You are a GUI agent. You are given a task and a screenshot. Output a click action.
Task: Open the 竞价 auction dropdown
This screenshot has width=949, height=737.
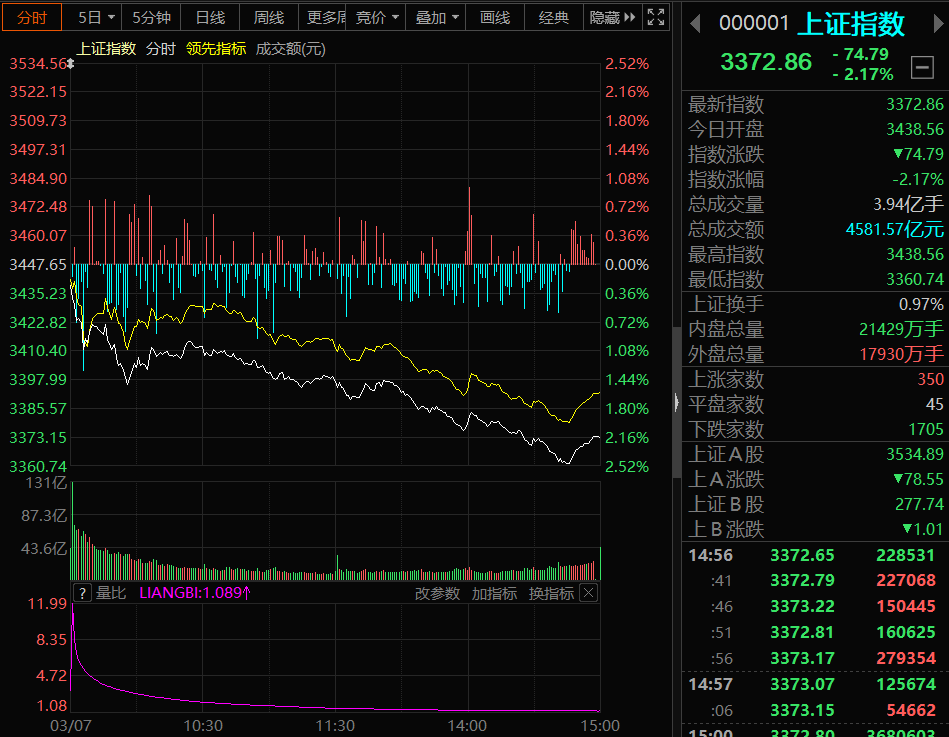click(x=378, y=17)
